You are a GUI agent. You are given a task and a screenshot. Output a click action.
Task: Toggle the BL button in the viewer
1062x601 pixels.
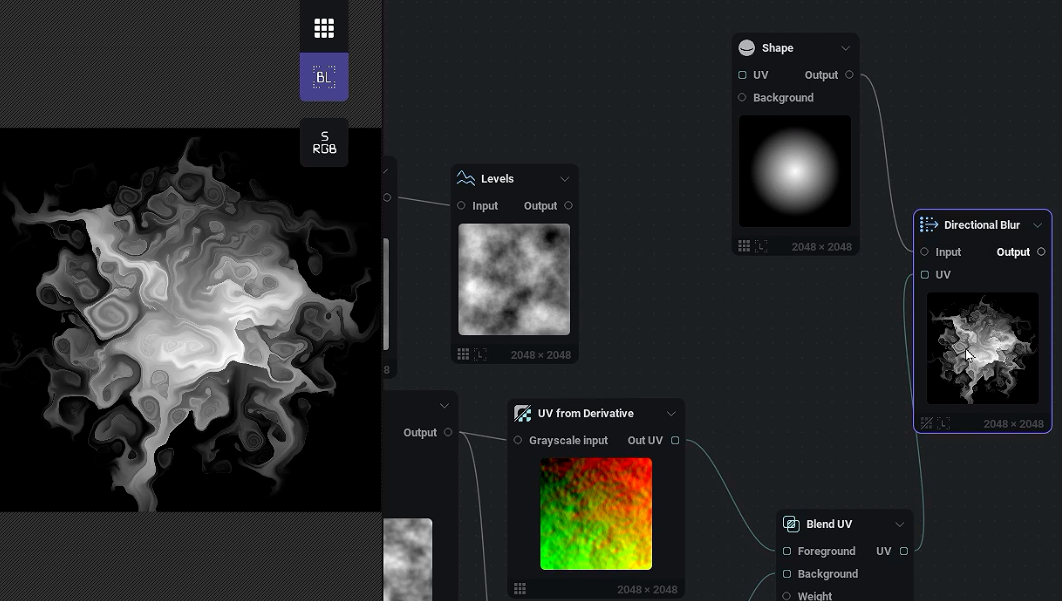[324, 77]
